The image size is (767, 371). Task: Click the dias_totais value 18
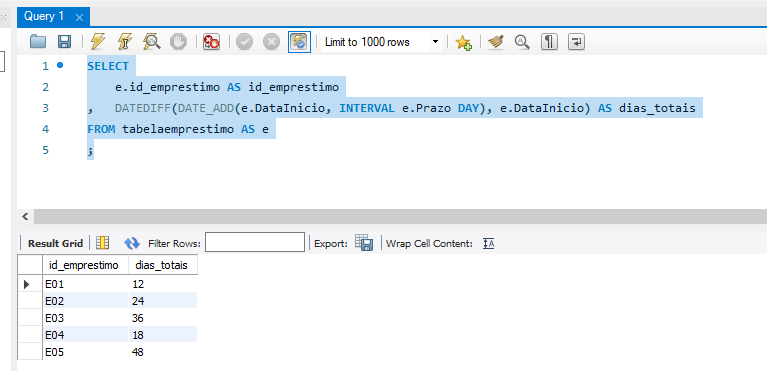click(163, 335)
